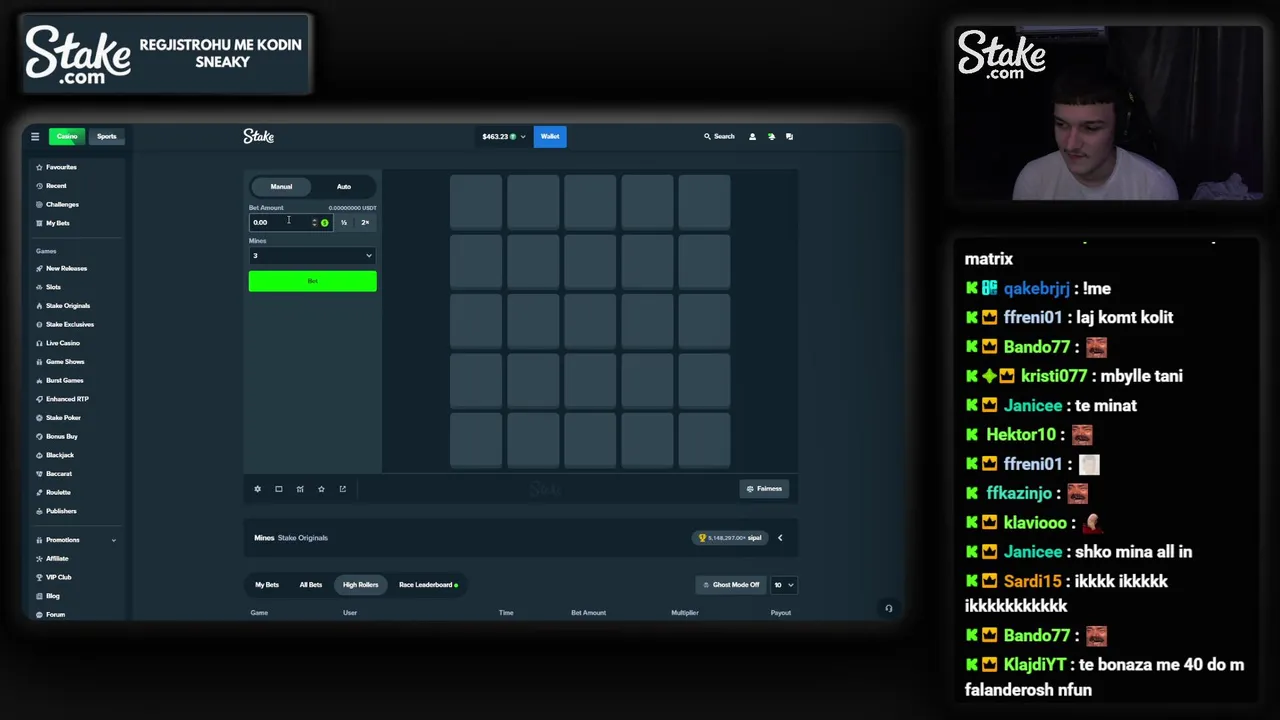Halve the bet with the ½ button

[344, 222]
